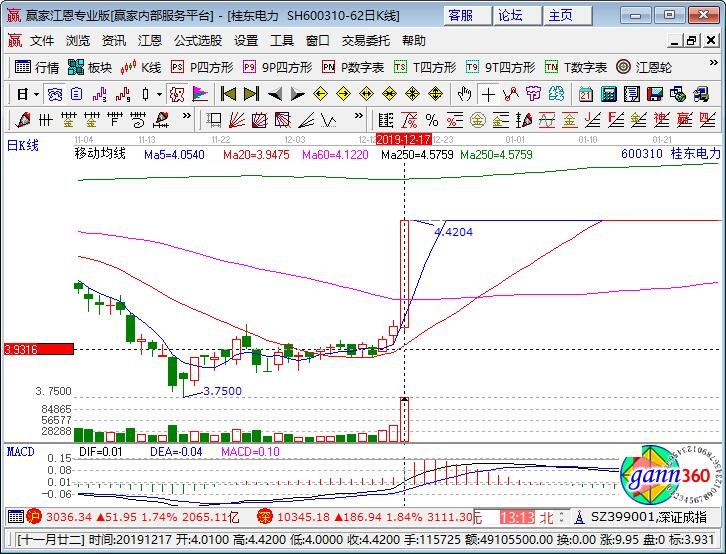Click the blue telephone icon
Screen dimensions: 726x554
click(x=55, y=94)
